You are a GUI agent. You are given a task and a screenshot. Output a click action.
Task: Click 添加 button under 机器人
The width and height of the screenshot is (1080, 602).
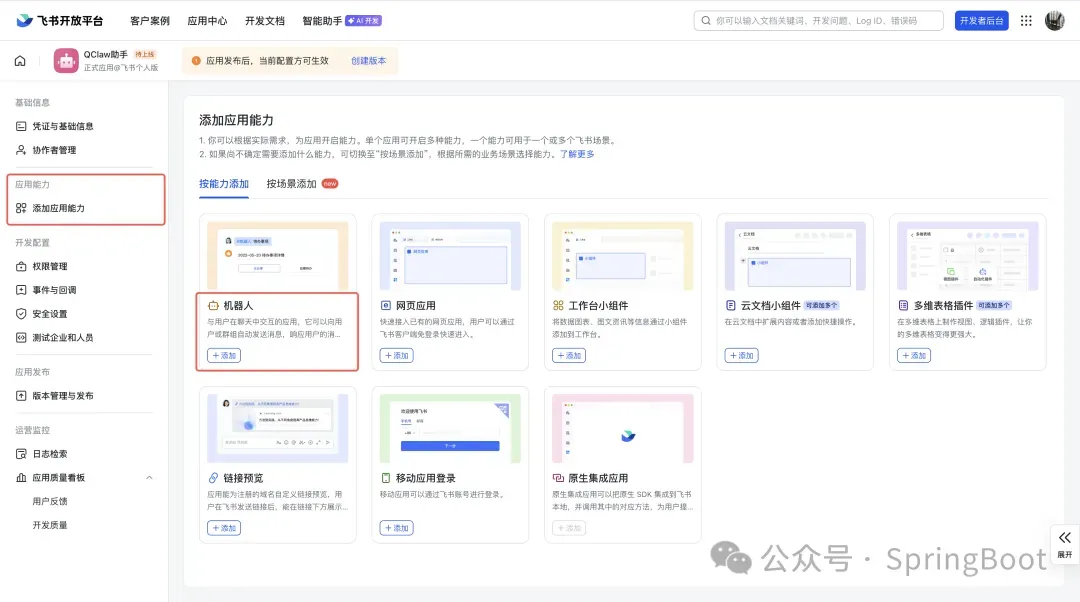pyautogui.click(x=224, y=356)
